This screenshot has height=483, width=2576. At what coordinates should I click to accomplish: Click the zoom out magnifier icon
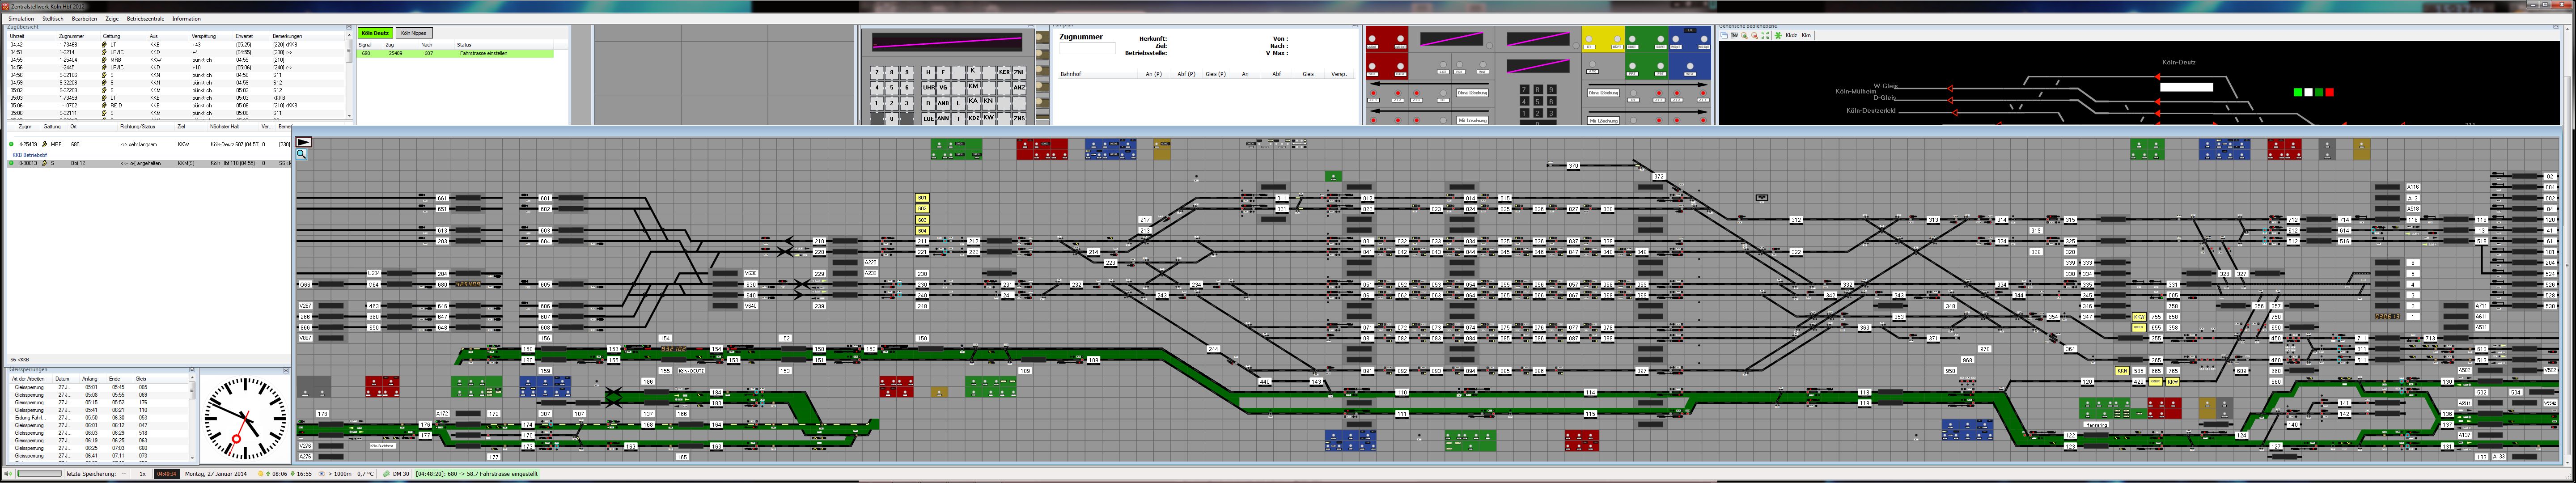1755,36
